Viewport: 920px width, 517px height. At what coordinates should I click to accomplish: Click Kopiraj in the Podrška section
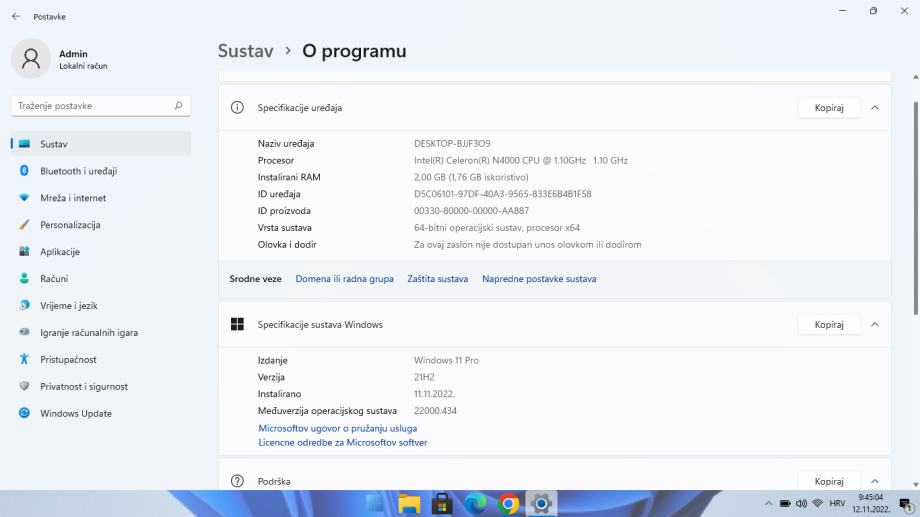[829, 481]
